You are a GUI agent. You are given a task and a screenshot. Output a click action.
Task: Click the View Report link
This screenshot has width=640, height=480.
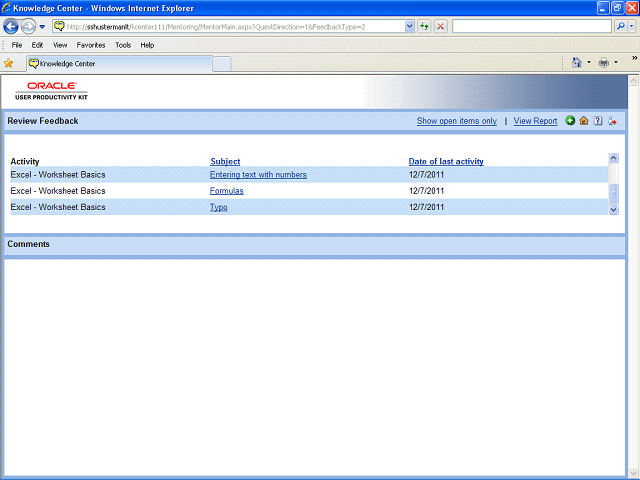535,121
